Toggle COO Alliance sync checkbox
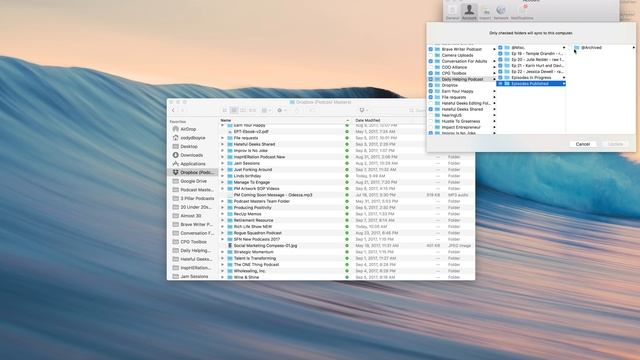 click(431, 67)
